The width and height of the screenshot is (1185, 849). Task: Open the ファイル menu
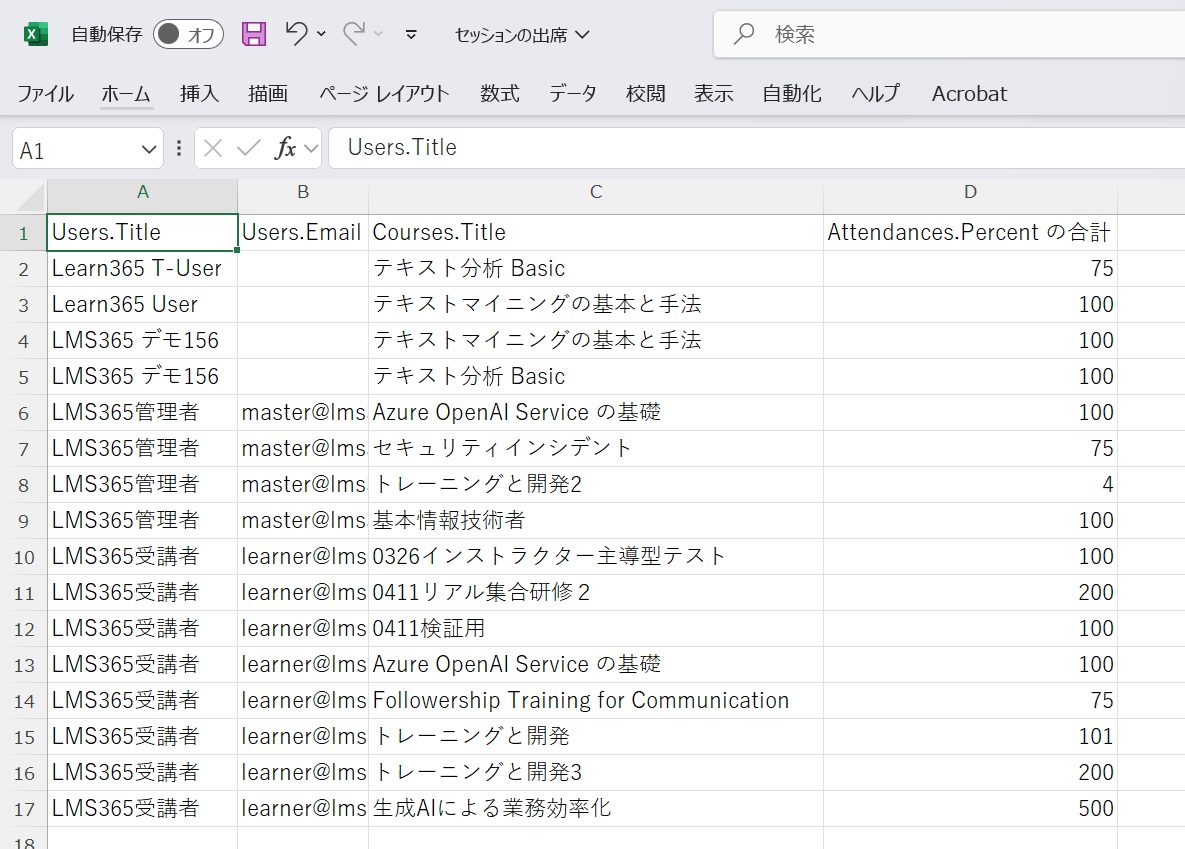coord(44,93)
